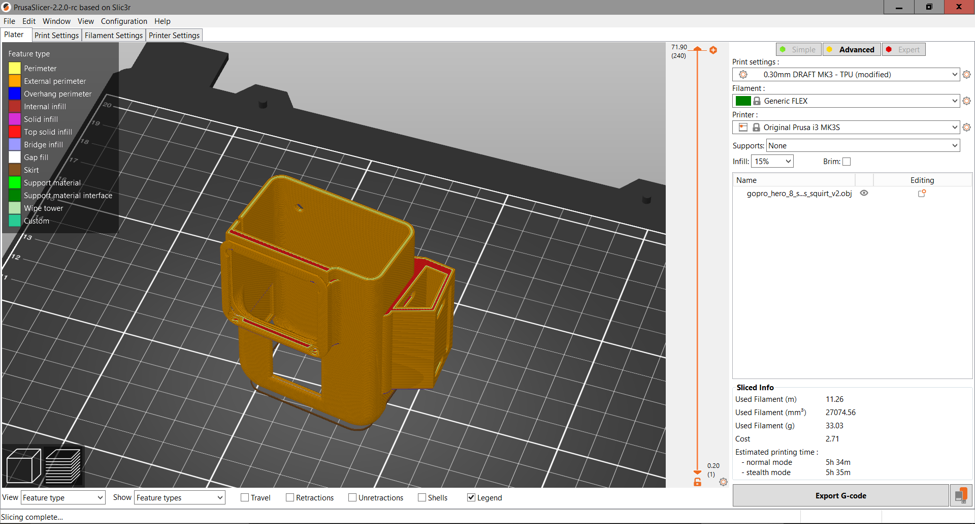Click orange External perimeter legend swatch
Screen dimensions: 975x524
point(15,81)
